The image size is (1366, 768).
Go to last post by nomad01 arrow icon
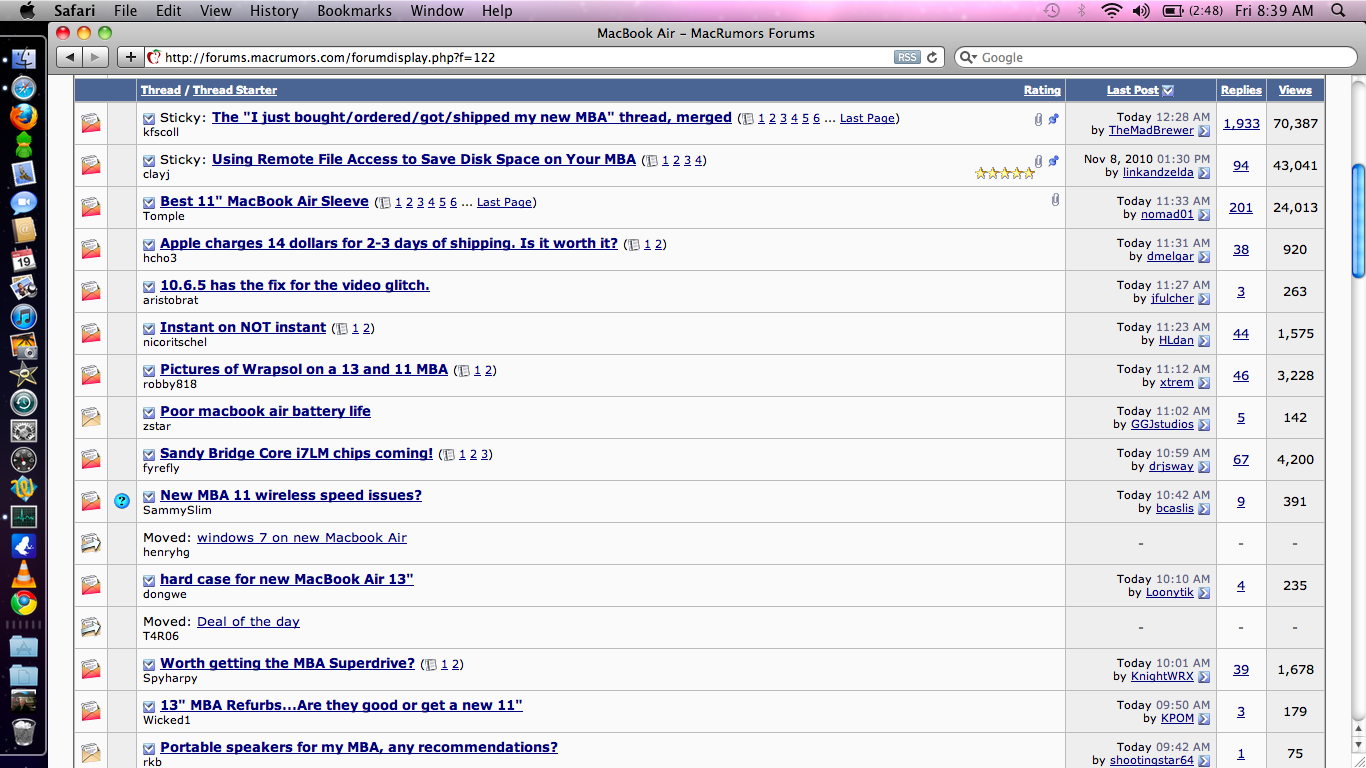click(1204, 215)
